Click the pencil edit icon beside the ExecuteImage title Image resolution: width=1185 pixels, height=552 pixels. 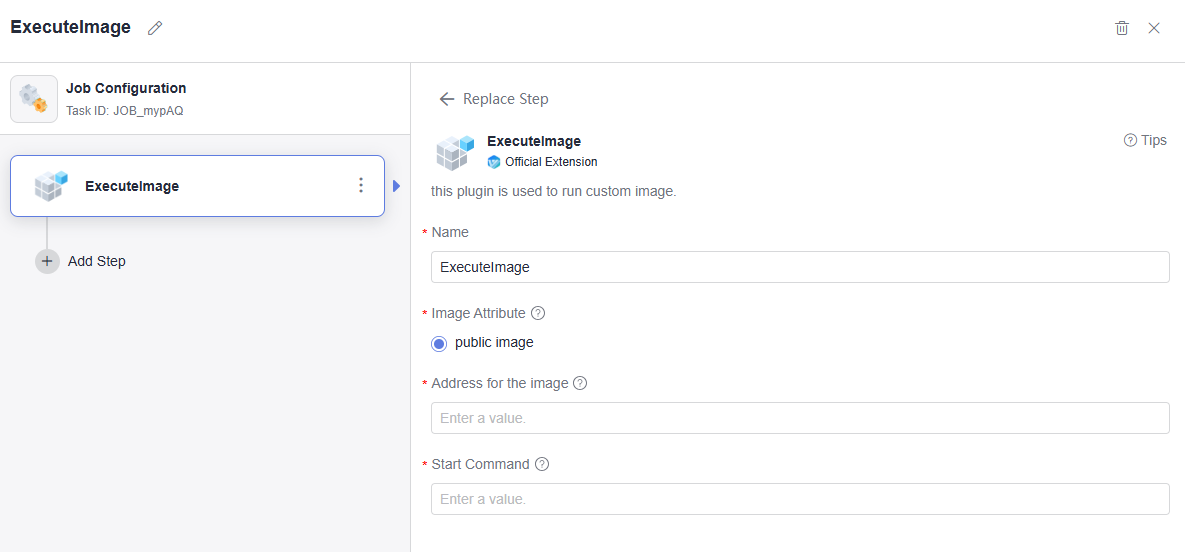155,28
